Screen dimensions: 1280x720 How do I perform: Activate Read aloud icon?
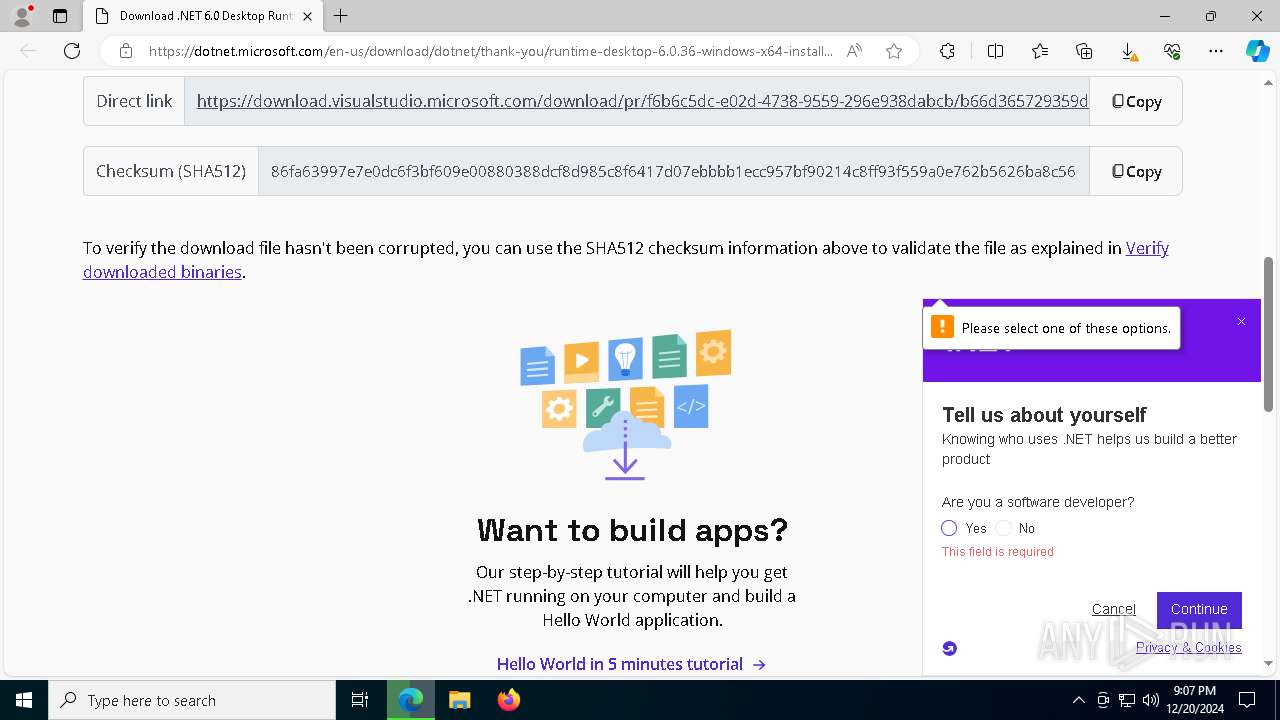tap(854, 51)
